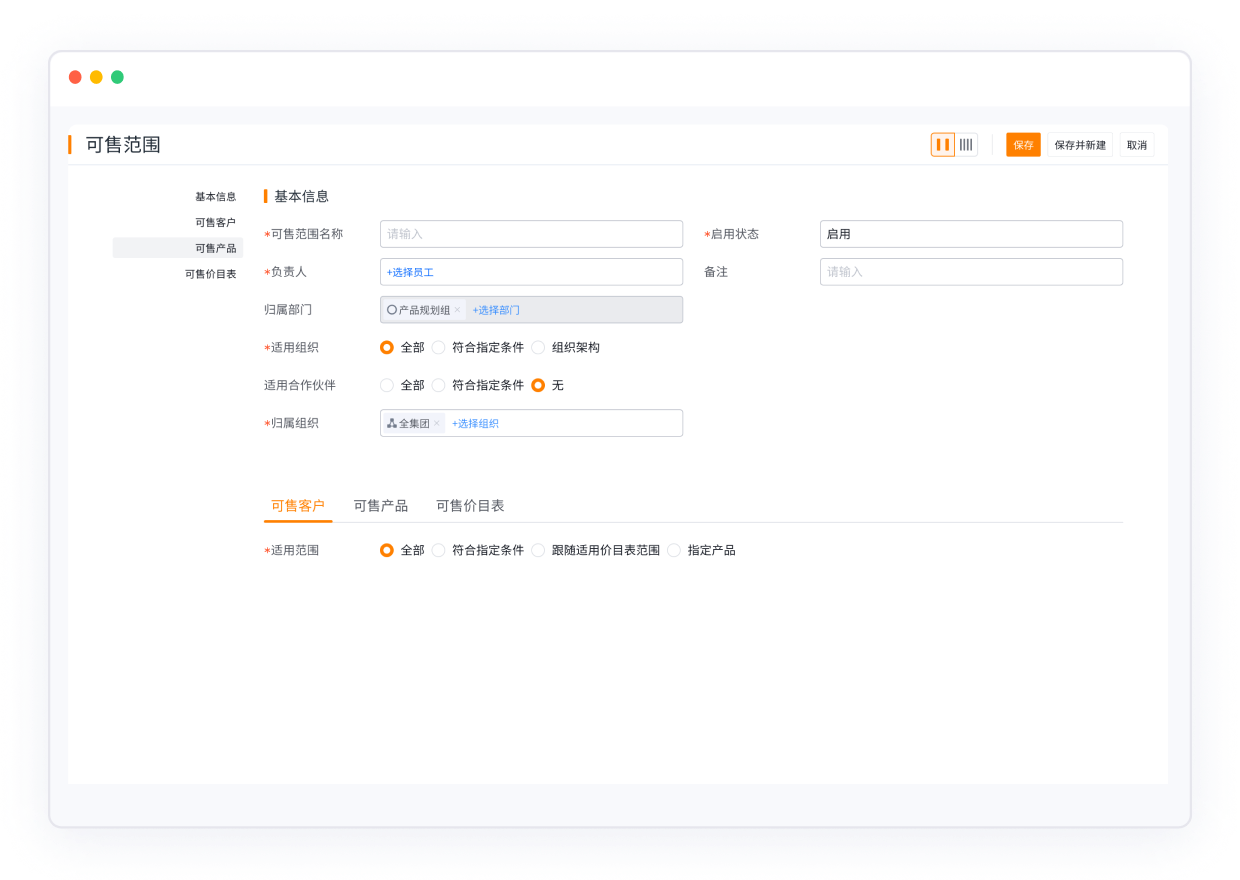The height and width of the screenshot is (880, 1240).
Task: Click the 可售范围名称 input field
Action: click(531, 233)
